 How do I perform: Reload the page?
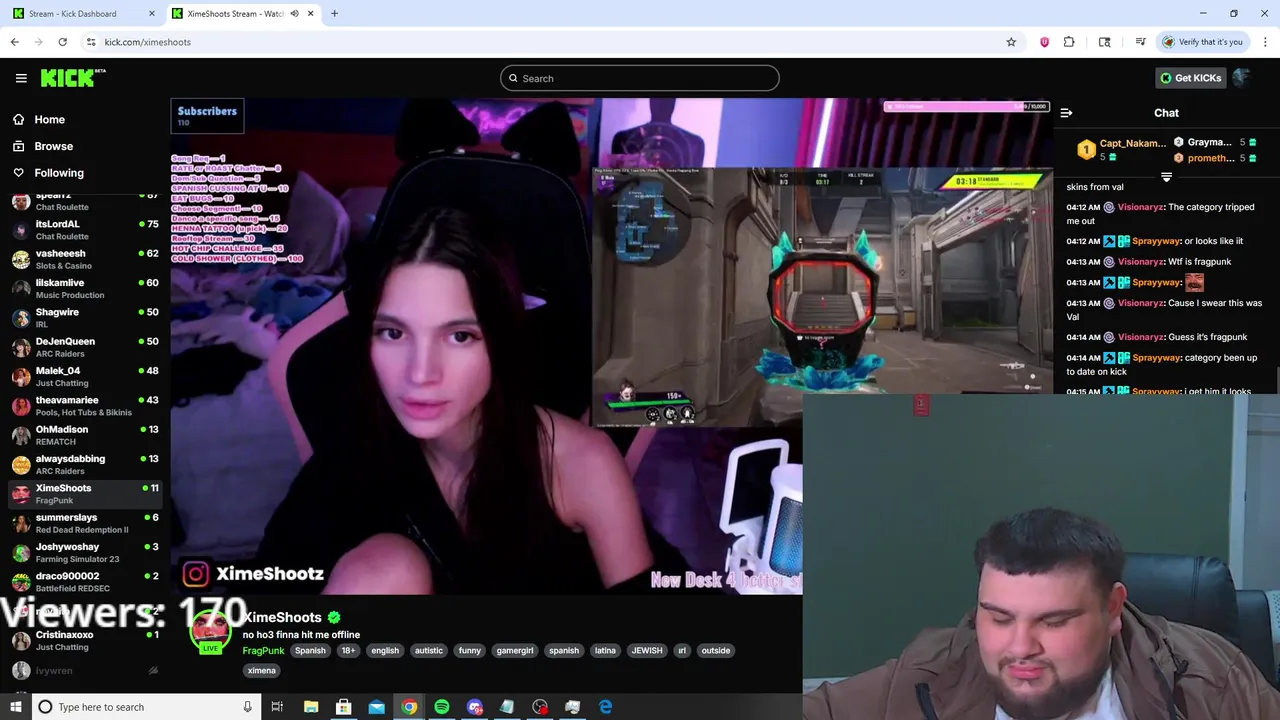[62, 42]
